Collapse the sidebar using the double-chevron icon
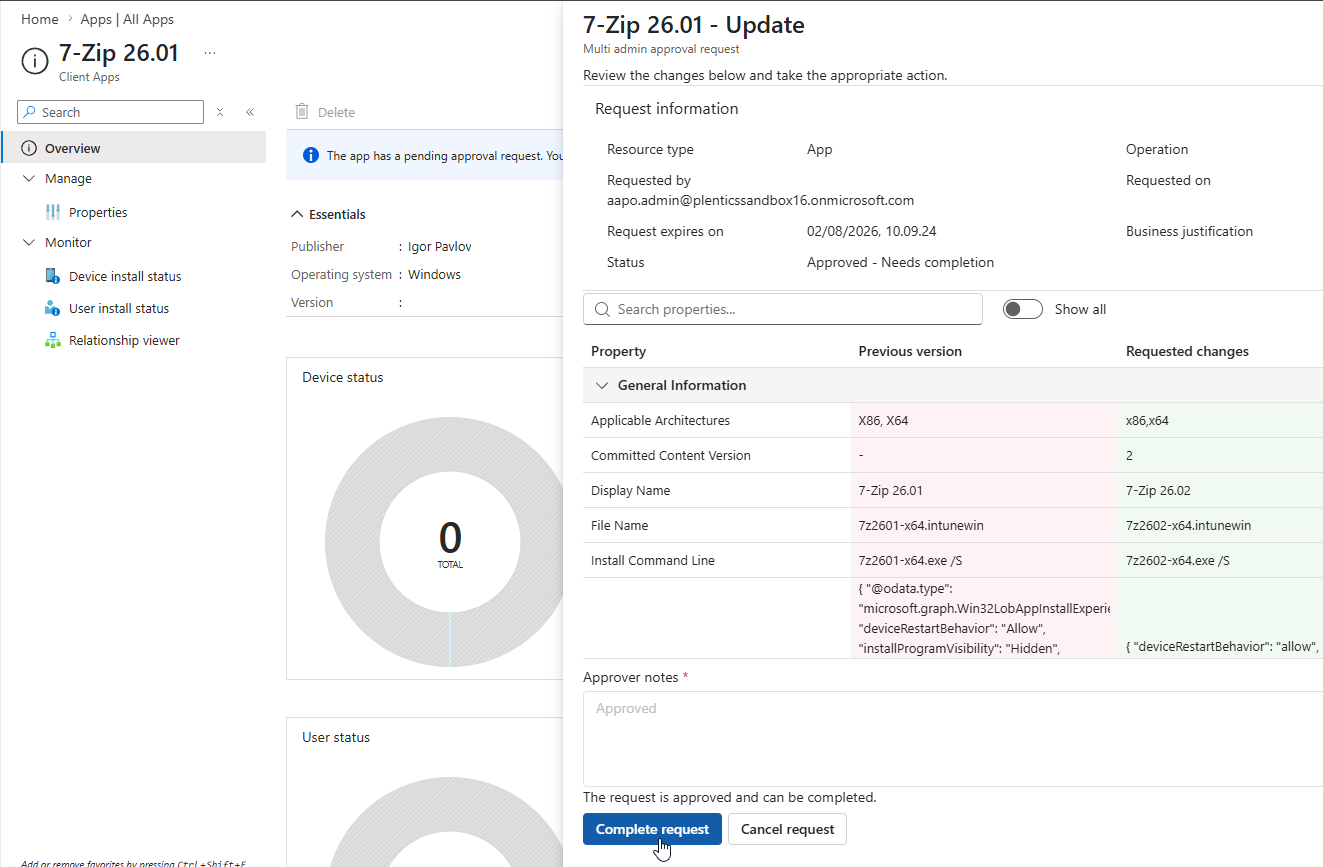The height and width of the screenshot is (867, 1323). (250, 112)
